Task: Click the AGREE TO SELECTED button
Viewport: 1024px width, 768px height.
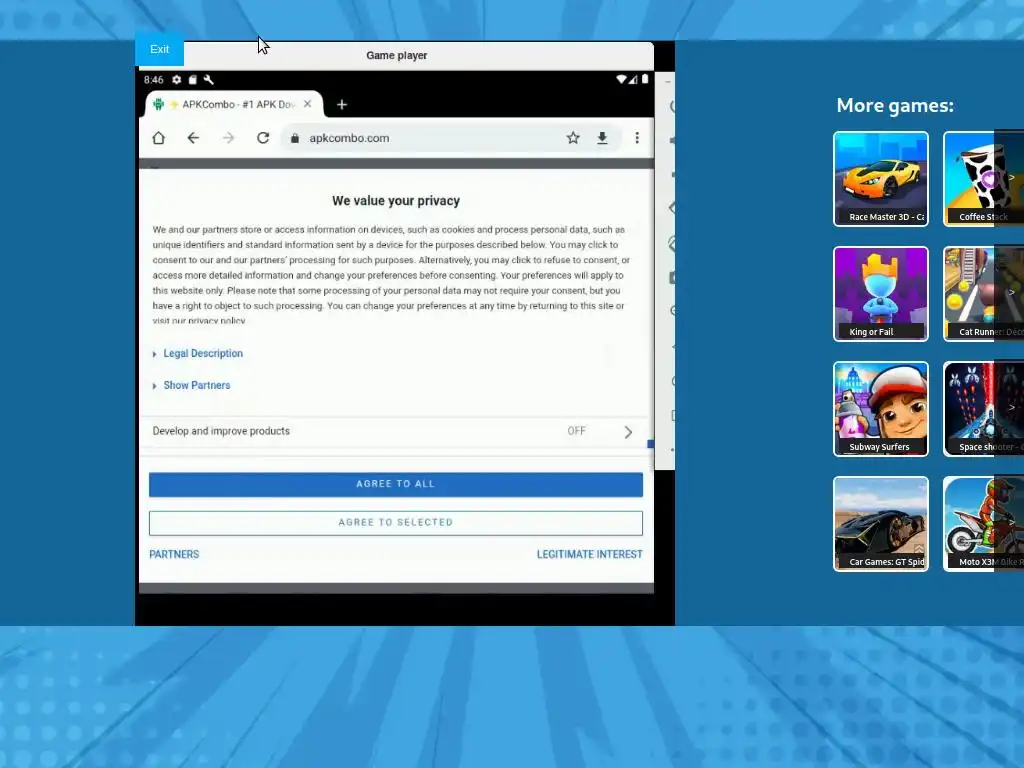Action: pos(396,523)
